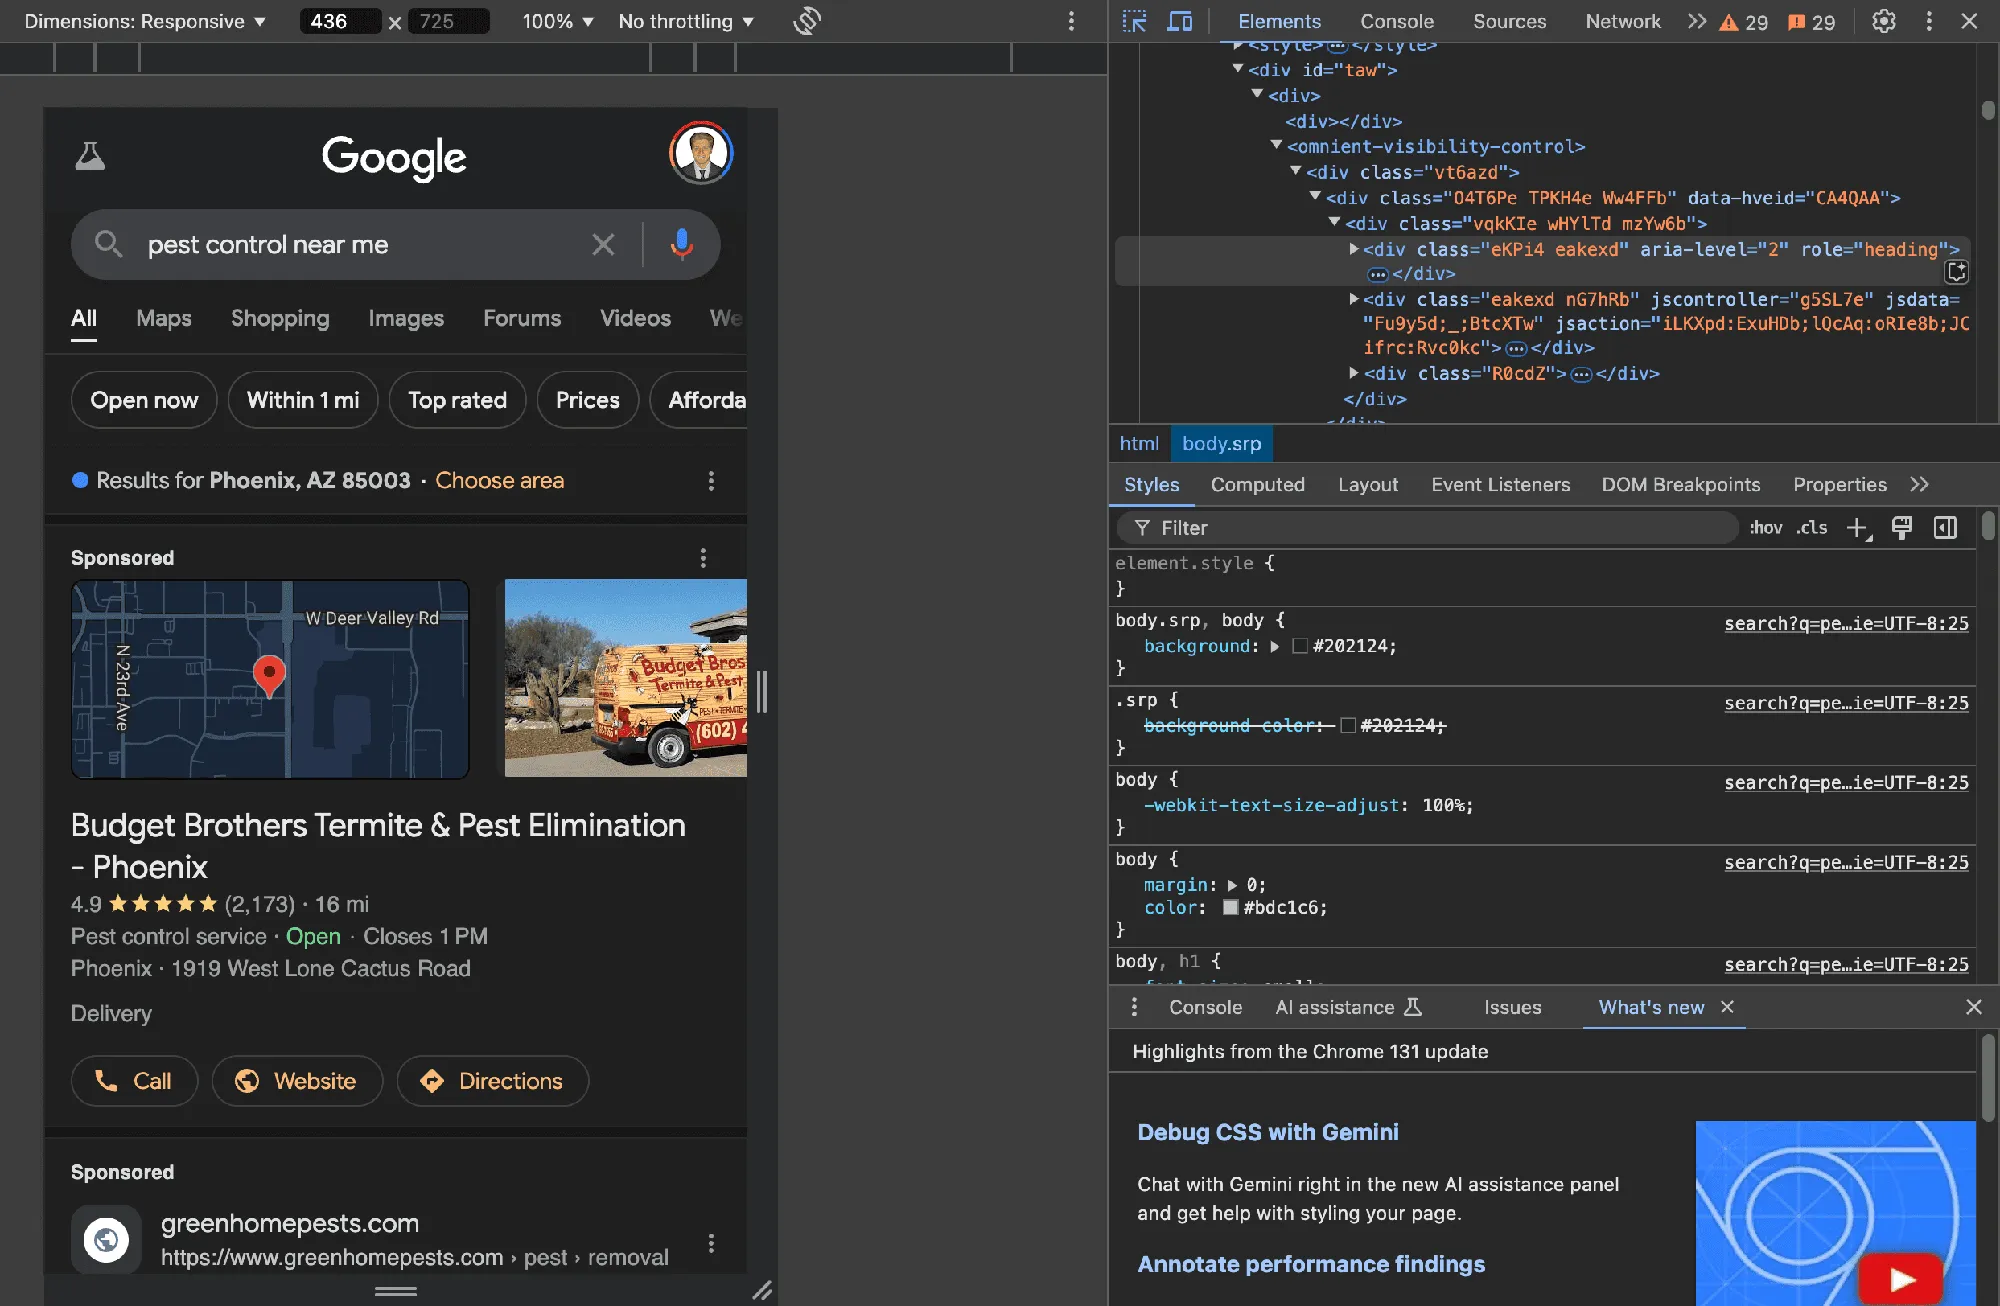
Task: Open the 100% zoom dropdown
Action: click(x=557, y=21)
